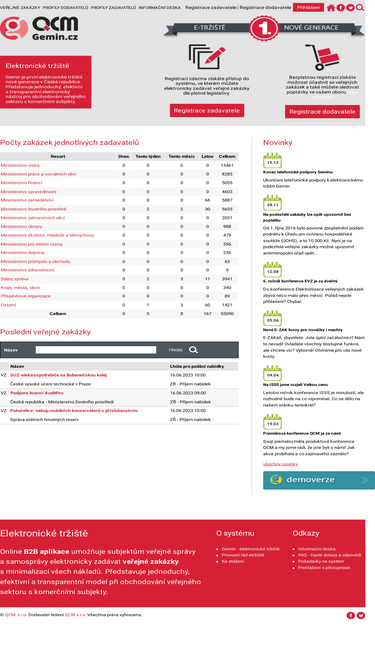Open Ministerstvo životního prostředí link
Screen dimensions: 375x667
click(33, 209)
